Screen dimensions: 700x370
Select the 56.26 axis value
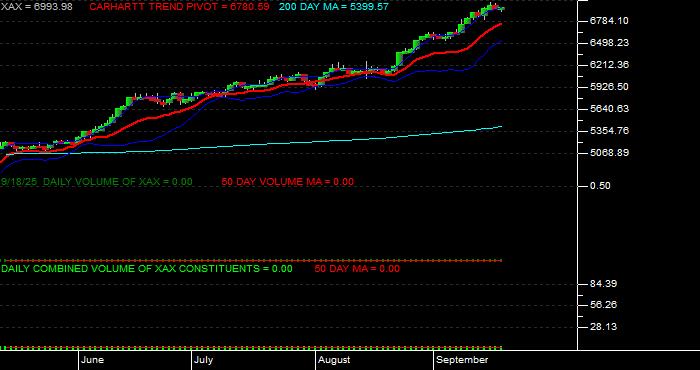(x=603, y=305)
